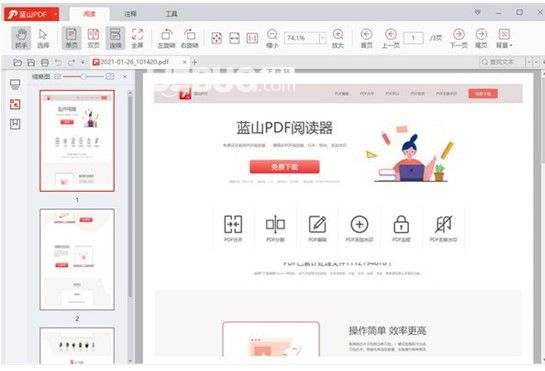
Task: Click the thumbnail size slider handle
Action: (83, 76)
